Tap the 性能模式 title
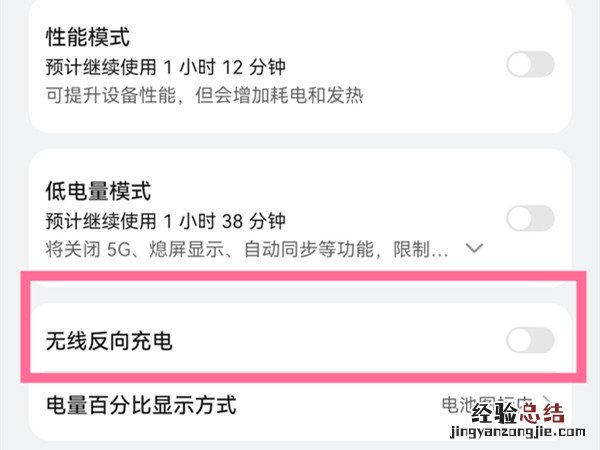The width and height of the screenshot is (600, 450). [x=89, y=38]
